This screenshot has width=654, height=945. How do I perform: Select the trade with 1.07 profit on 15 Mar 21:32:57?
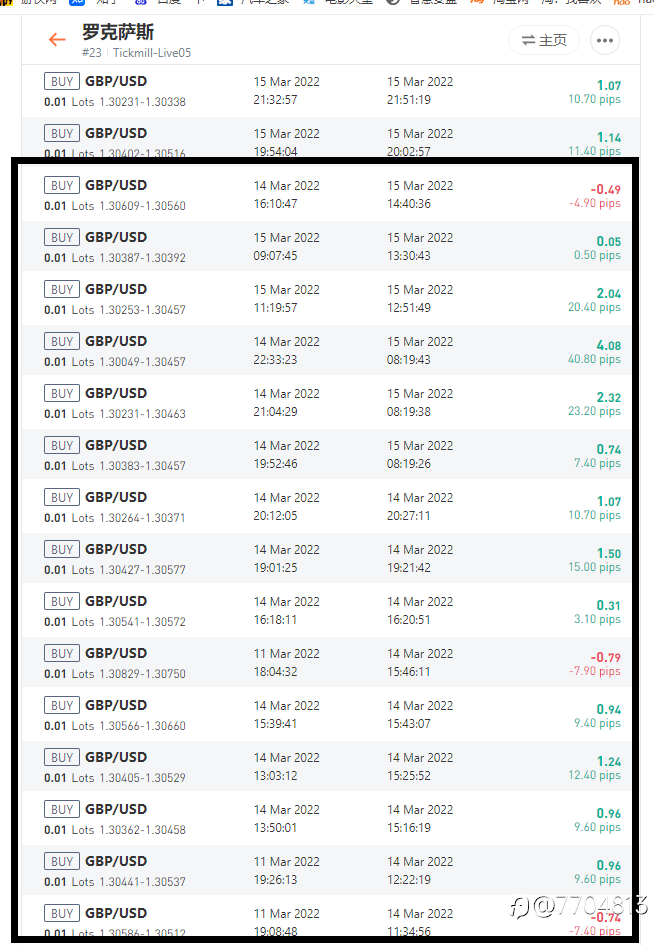pos(331,91)
